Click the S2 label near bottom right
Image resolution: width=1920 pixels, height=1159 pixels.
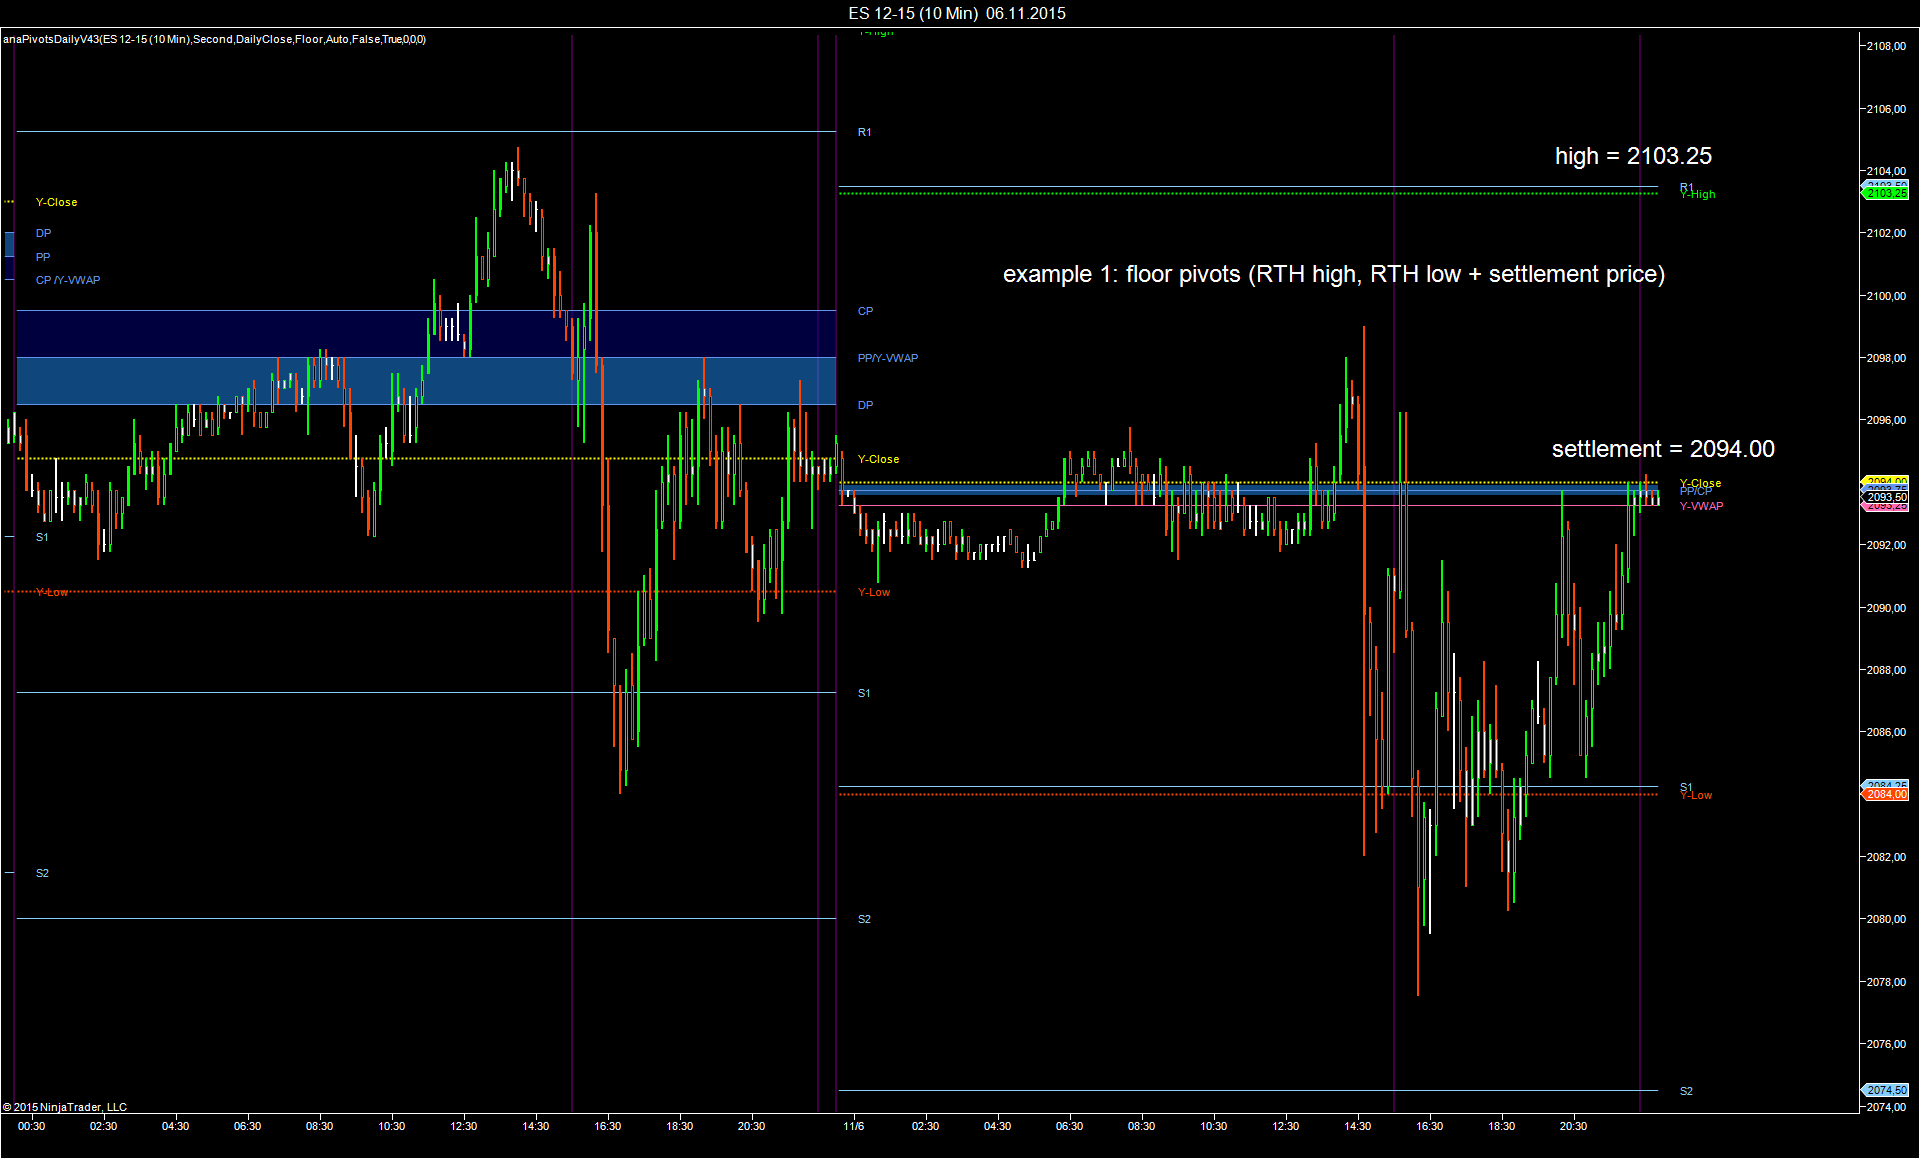pyautogui.click(x=1686, y=1091)
